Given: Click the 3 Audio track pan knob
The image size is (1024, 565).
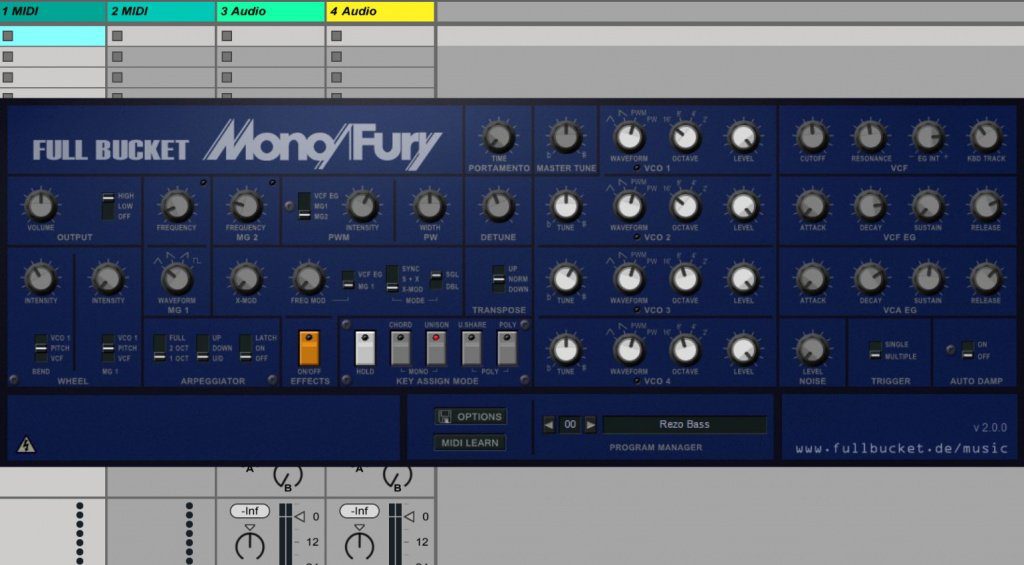Looking at the screenshot, I should pos(250,545).
